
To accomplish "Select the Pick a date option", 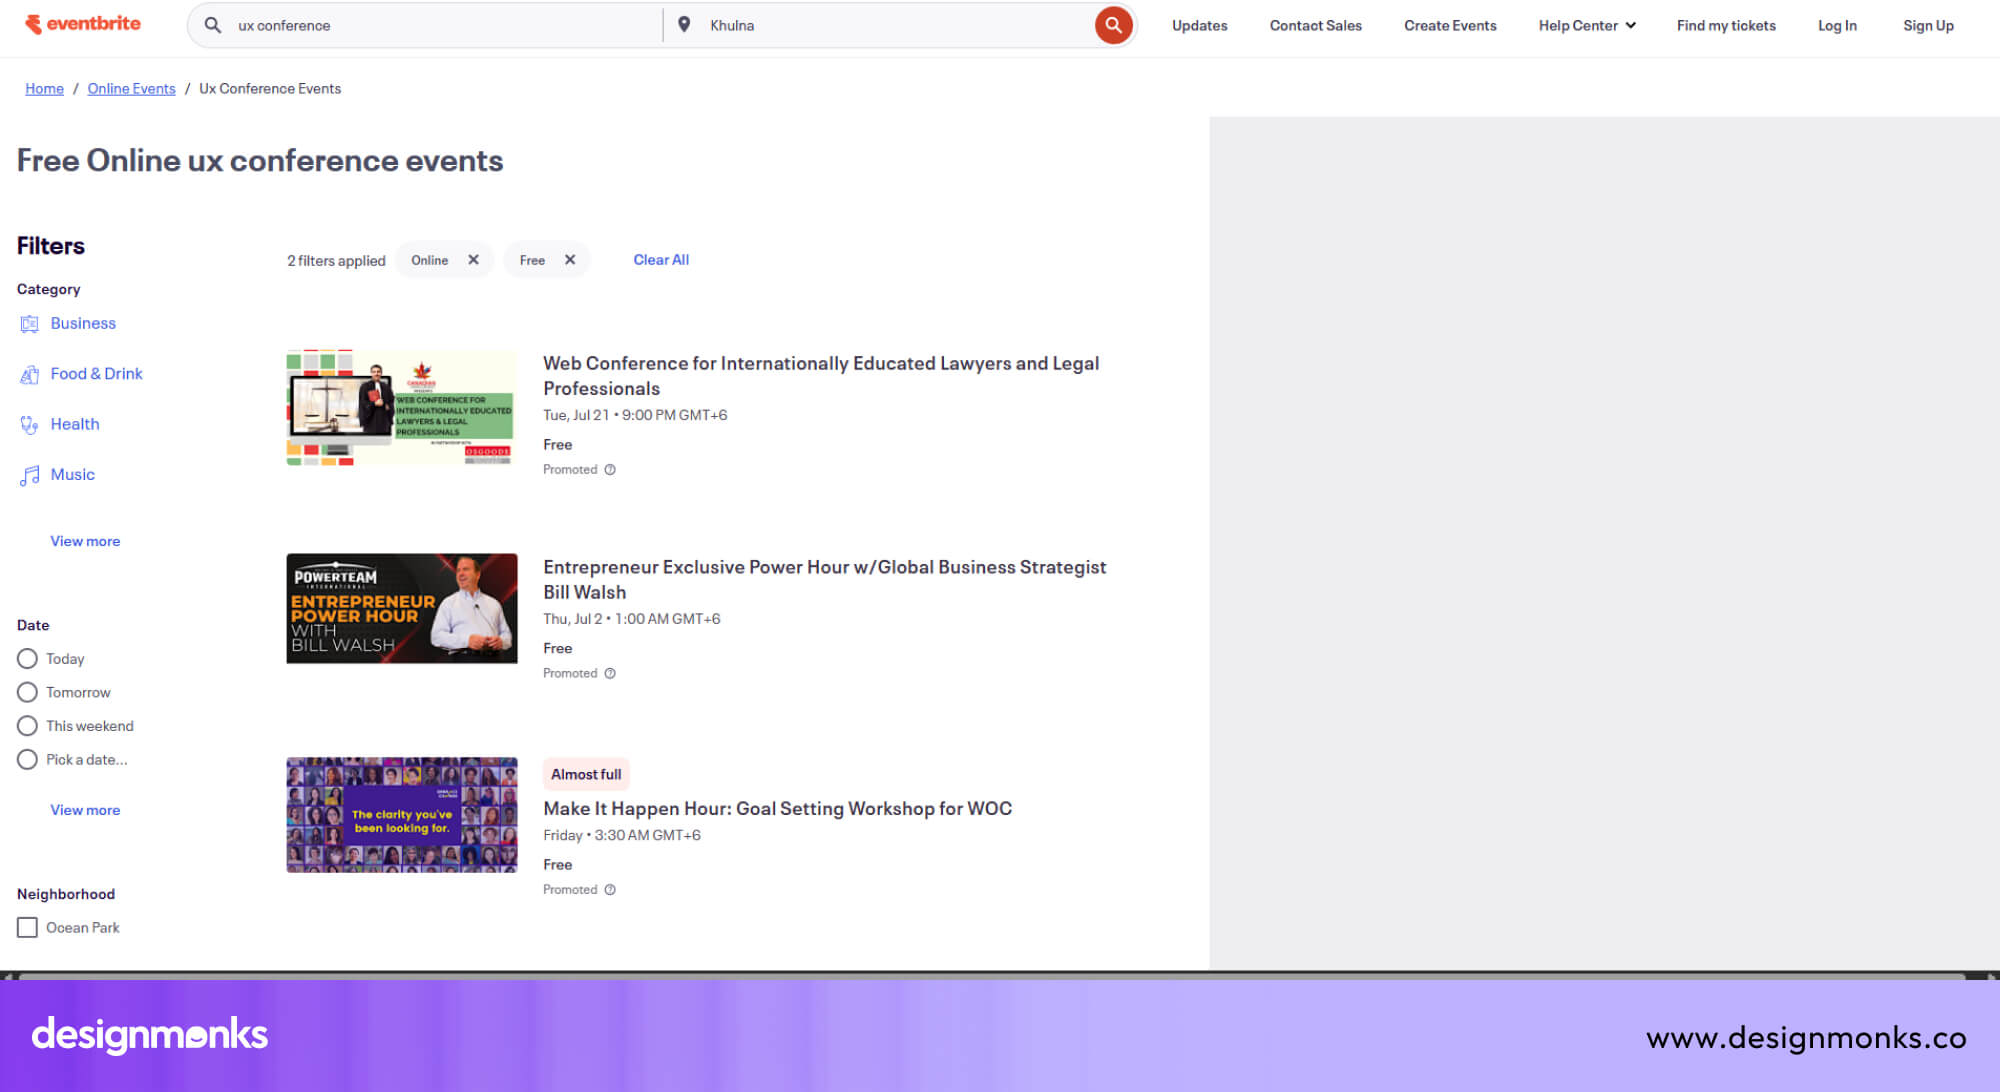I will [x=27, y=760].
